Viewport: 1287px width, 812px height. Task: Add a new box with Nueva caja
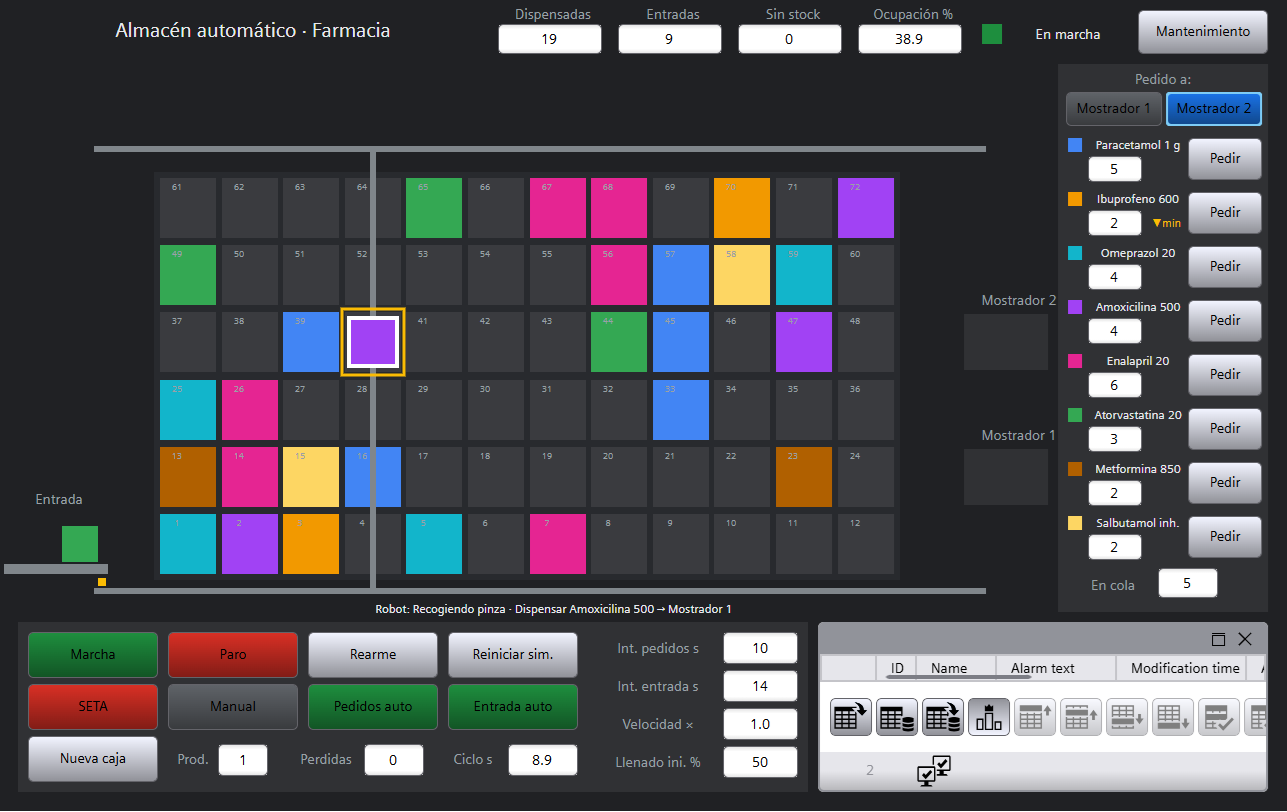[x=93, y=758]
